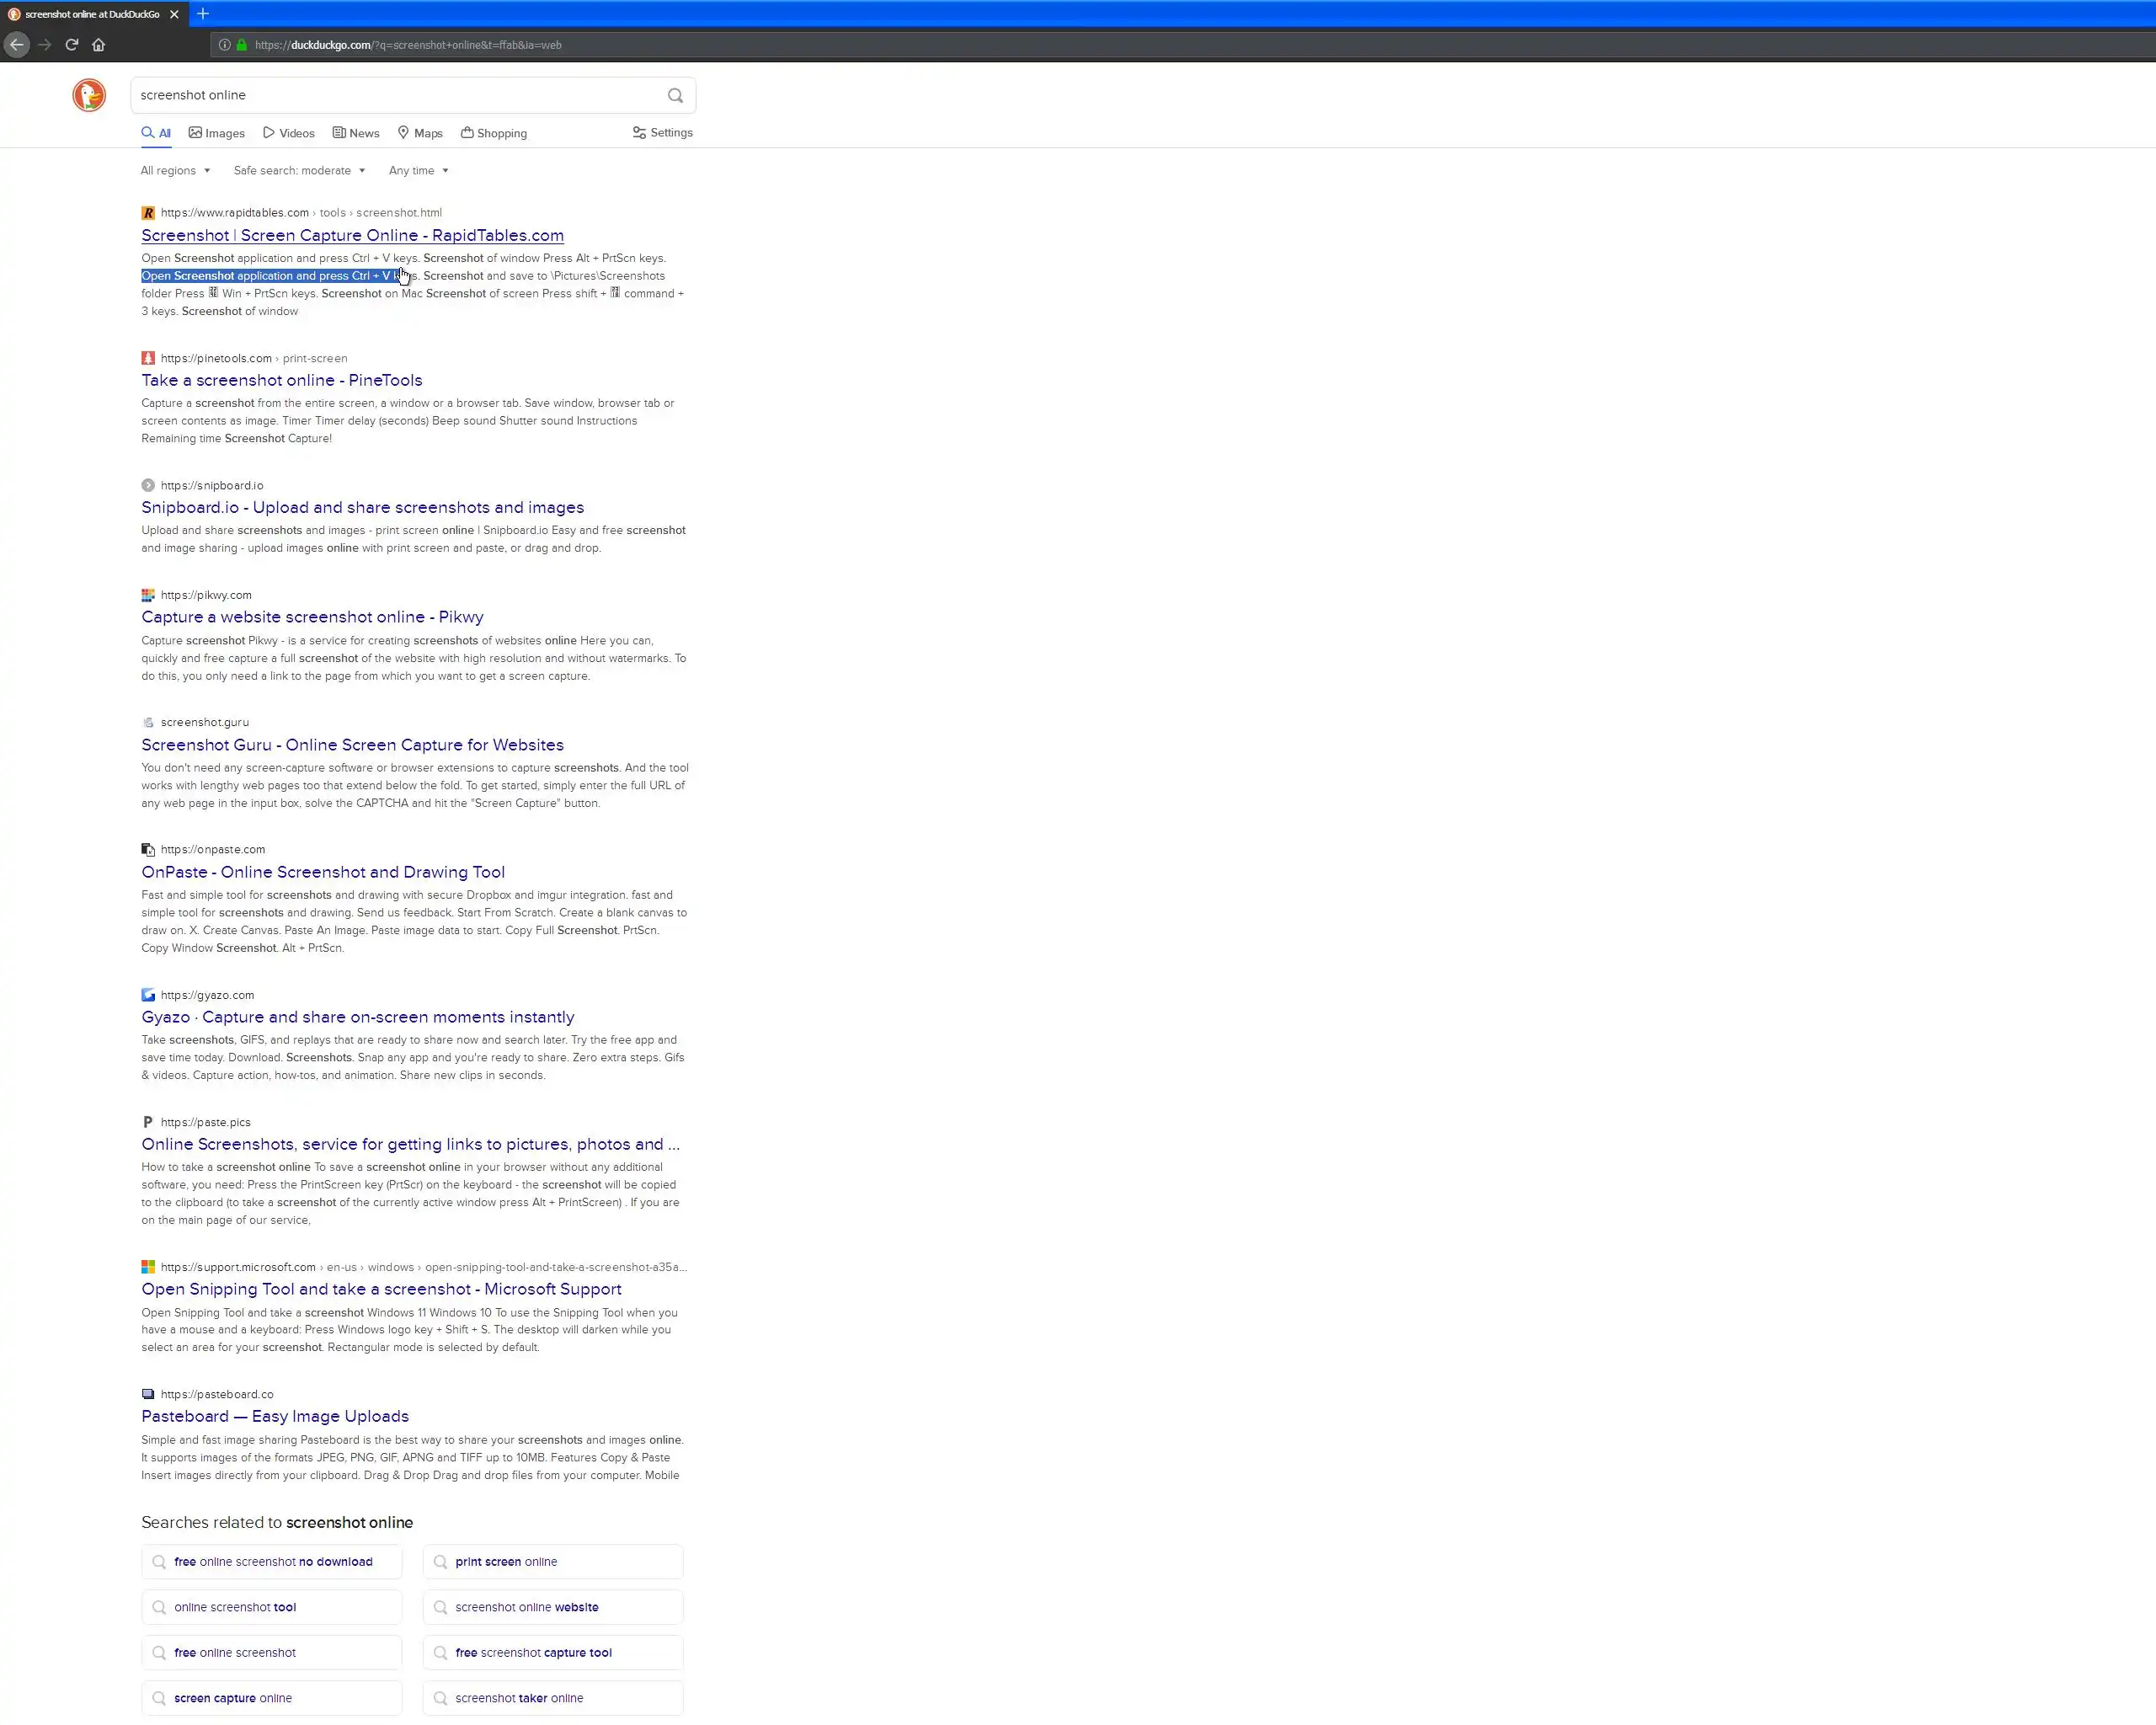Screen dimensions: 2156x1725
Task: Click the magnifier search icon in search box
Action: pos(675,96)
